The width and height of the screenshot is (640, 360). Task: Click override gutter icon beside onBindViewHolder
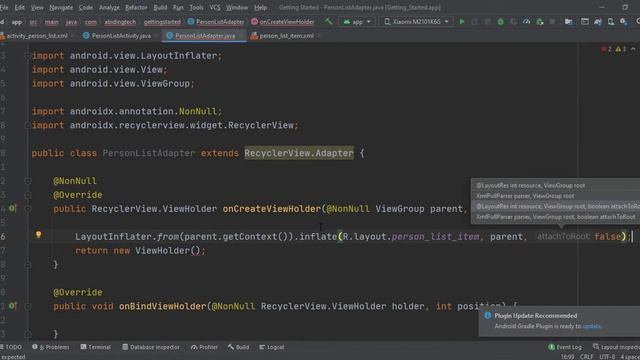[13, 306]
